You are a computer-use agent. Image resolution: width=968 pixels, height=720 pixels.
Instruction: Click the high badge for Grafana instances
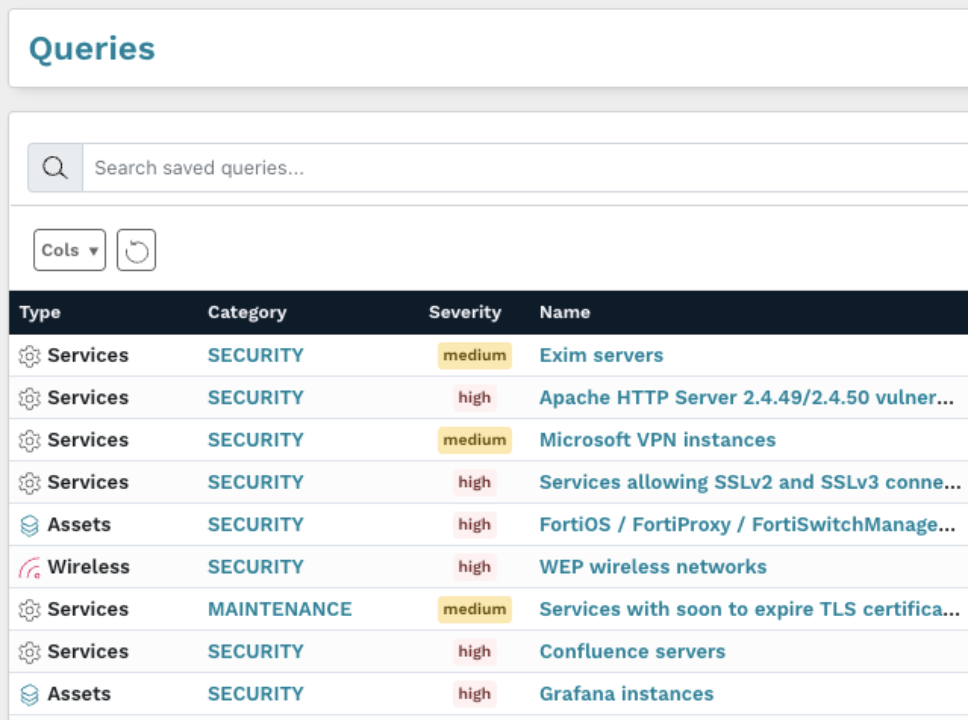click(x=474, y=693)
